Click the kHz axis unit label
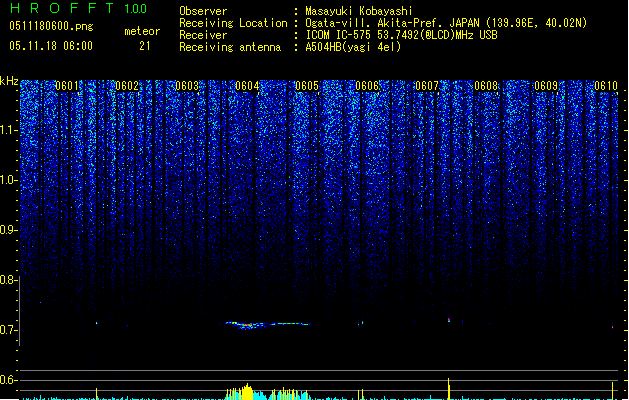This screenshot has width=629, height=400. coord(9,81)
